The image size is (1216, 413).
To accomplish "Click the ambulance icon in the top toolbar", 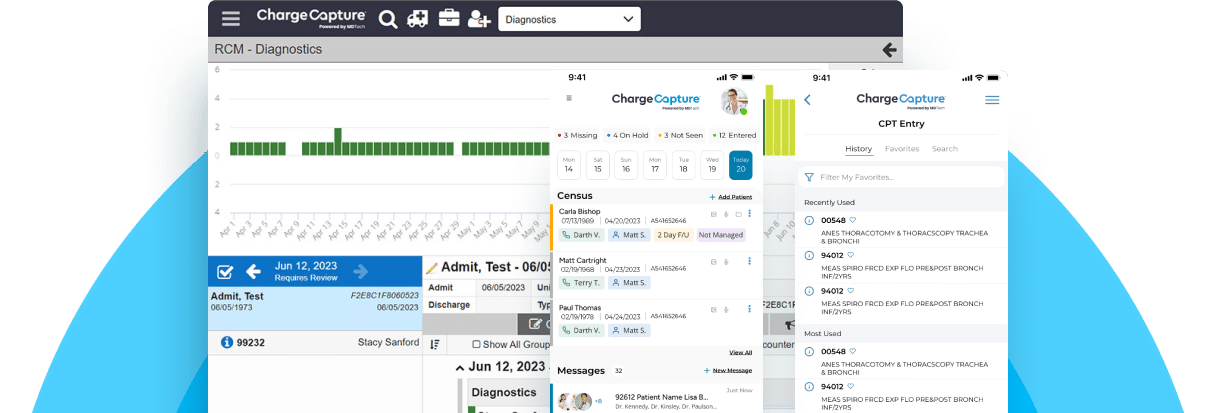I will pyautogui.click(x=418, y=19).
